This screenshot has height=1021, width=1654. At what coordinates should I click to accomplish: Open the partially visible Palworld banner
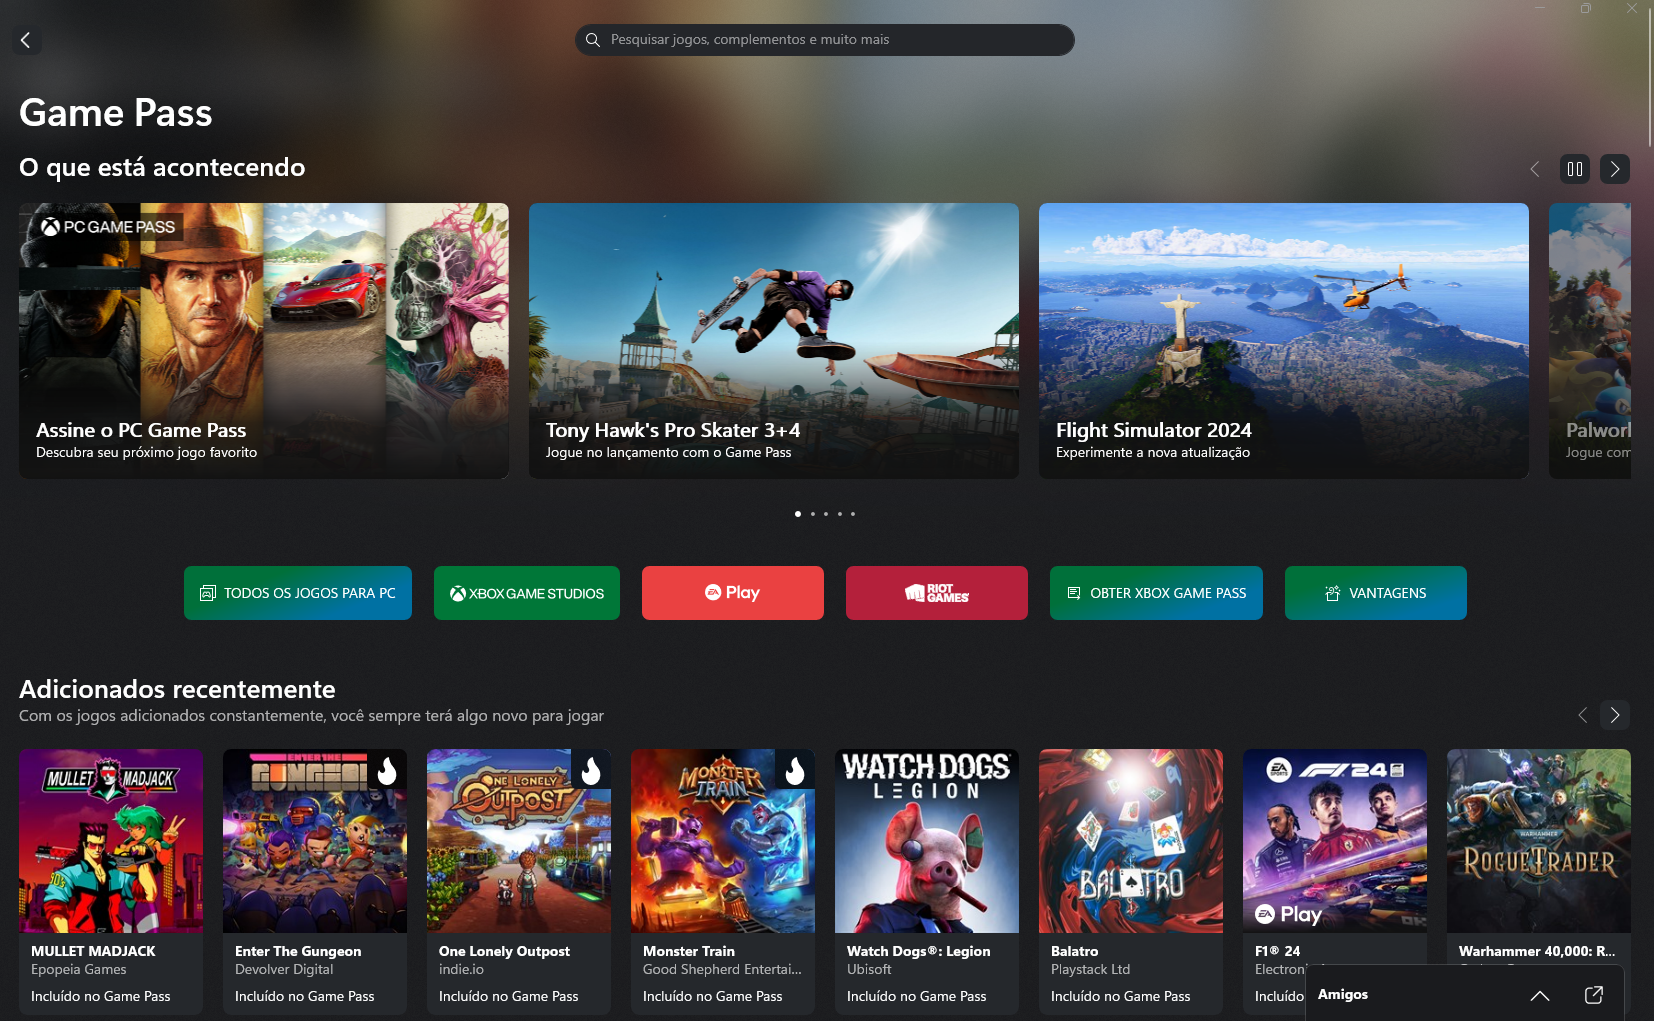click(x=1590, y=341)
